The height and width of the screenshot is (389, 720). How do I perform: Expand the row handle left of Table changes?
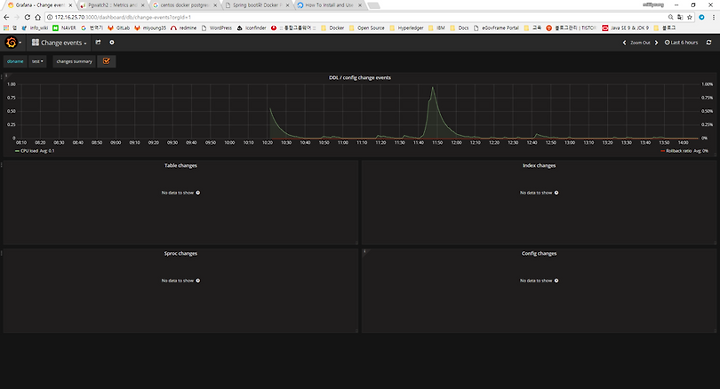(x=2, y=165)
